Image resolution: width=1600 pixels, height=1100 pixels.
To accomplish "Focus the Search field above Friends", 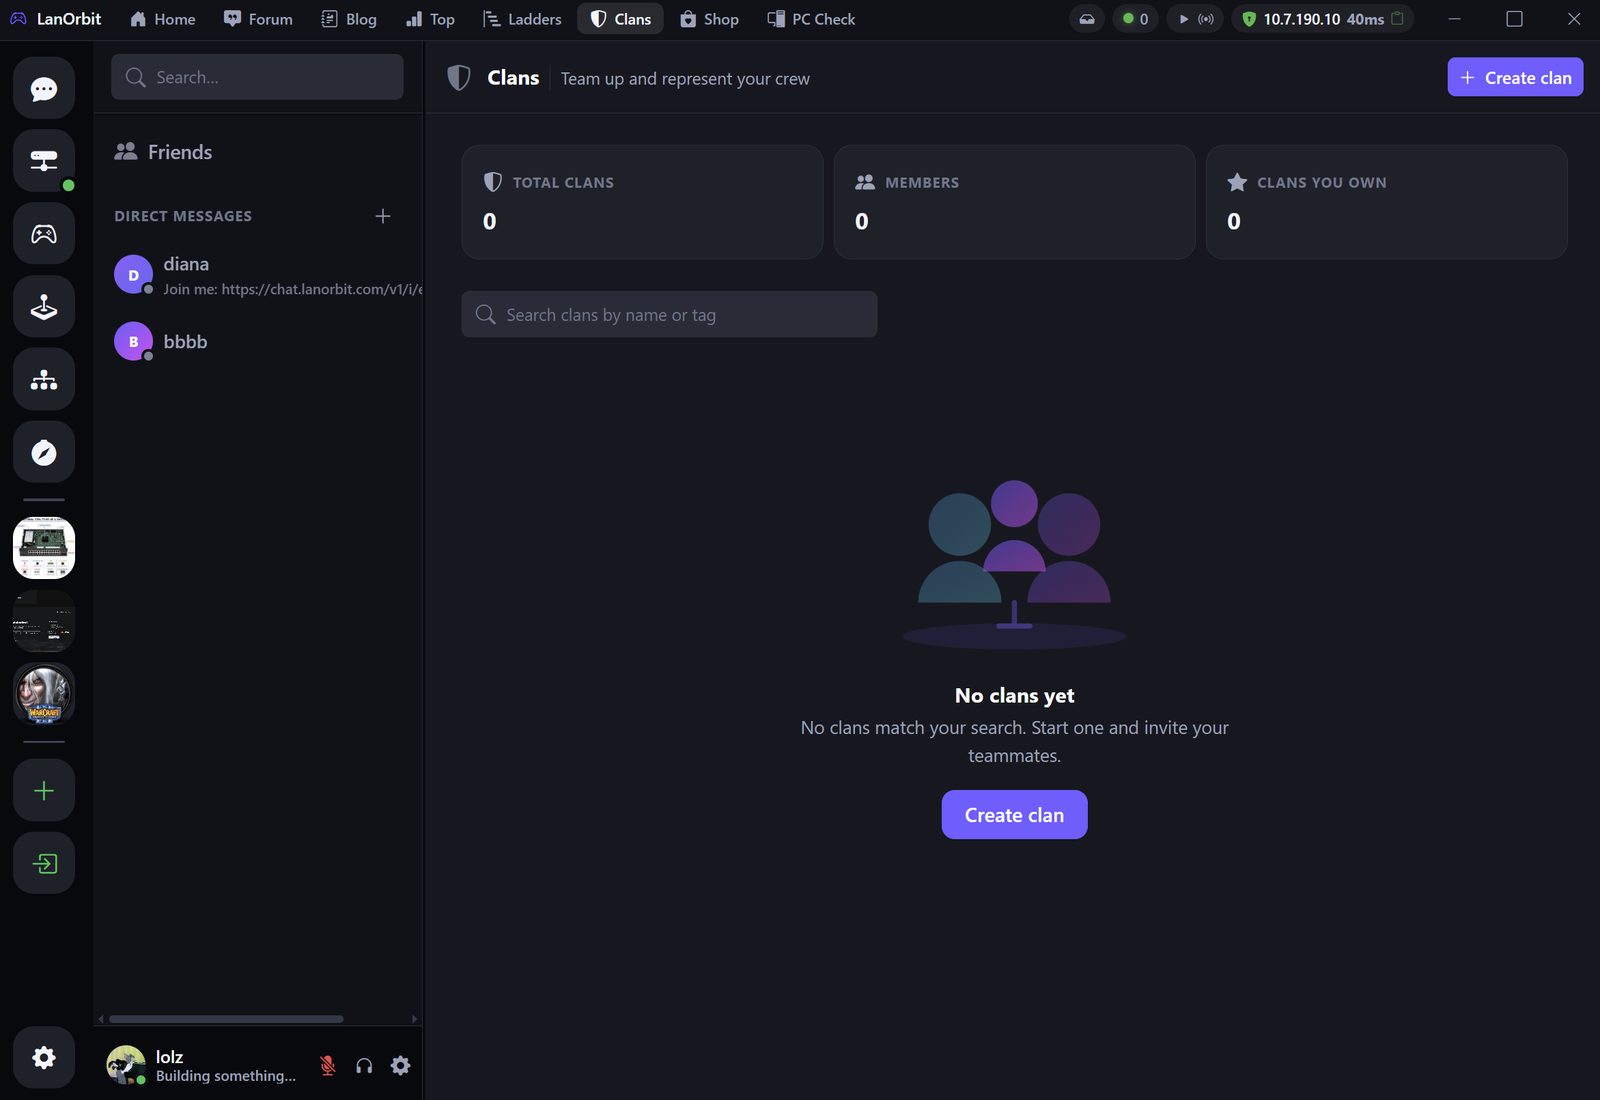I will [x=257, y=77].
